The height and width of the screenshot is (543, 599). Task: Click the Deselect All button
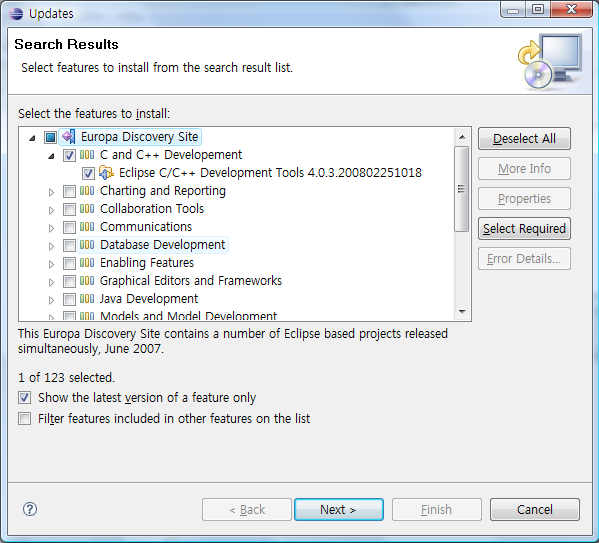[x=524, y=138]
